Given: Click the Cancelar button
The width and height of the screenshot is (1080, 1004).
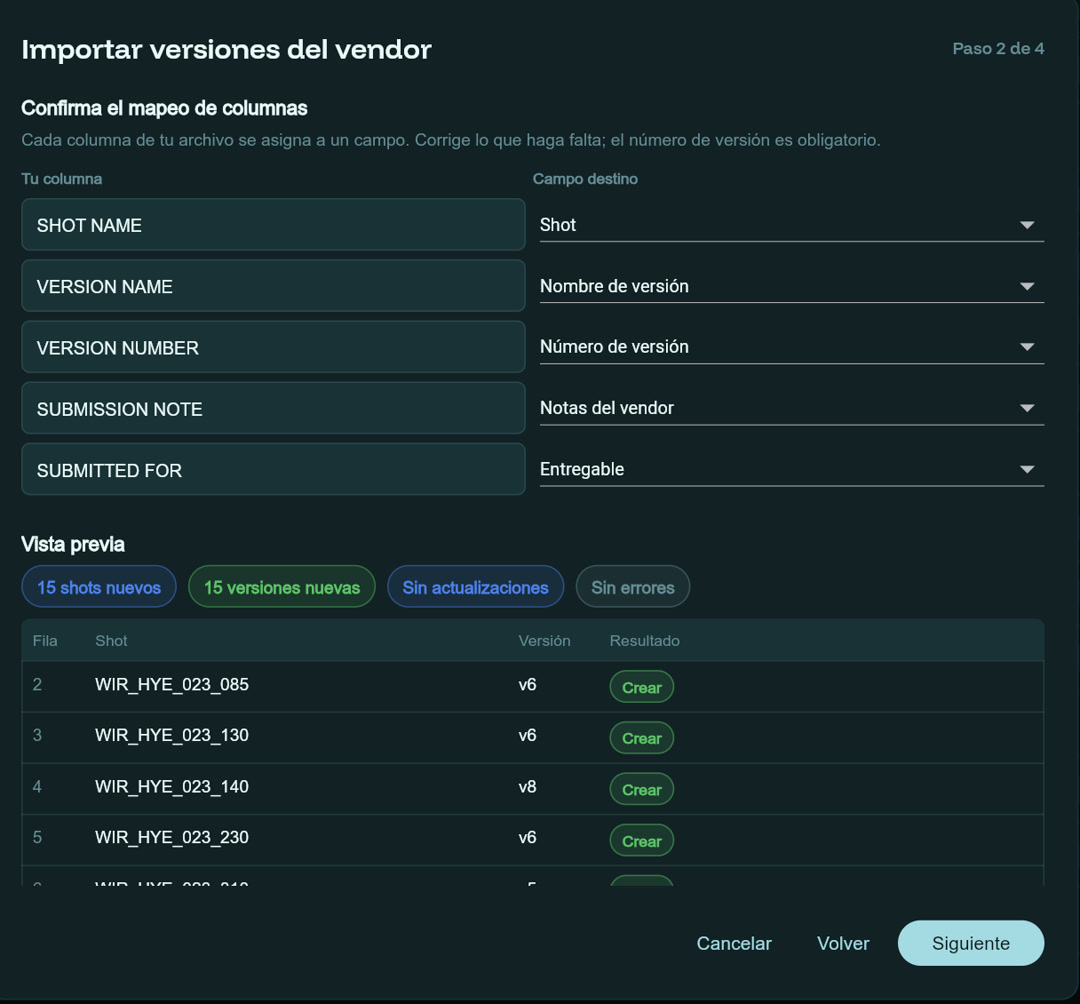Looking at the screenshot, I should [x=734, y=943].
